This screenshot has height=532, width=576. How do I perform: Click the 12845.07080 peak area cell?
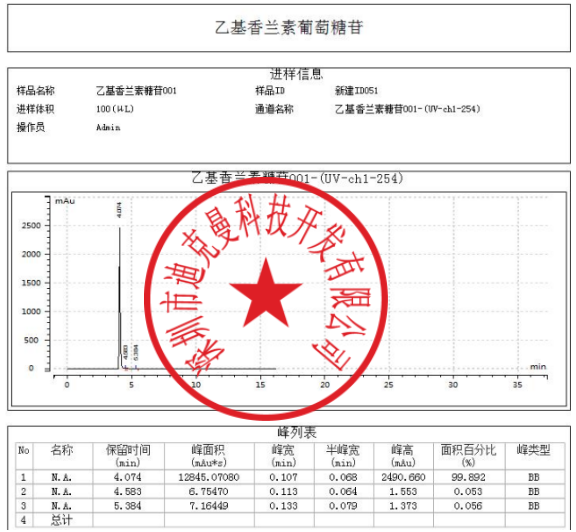click(209, 477)
